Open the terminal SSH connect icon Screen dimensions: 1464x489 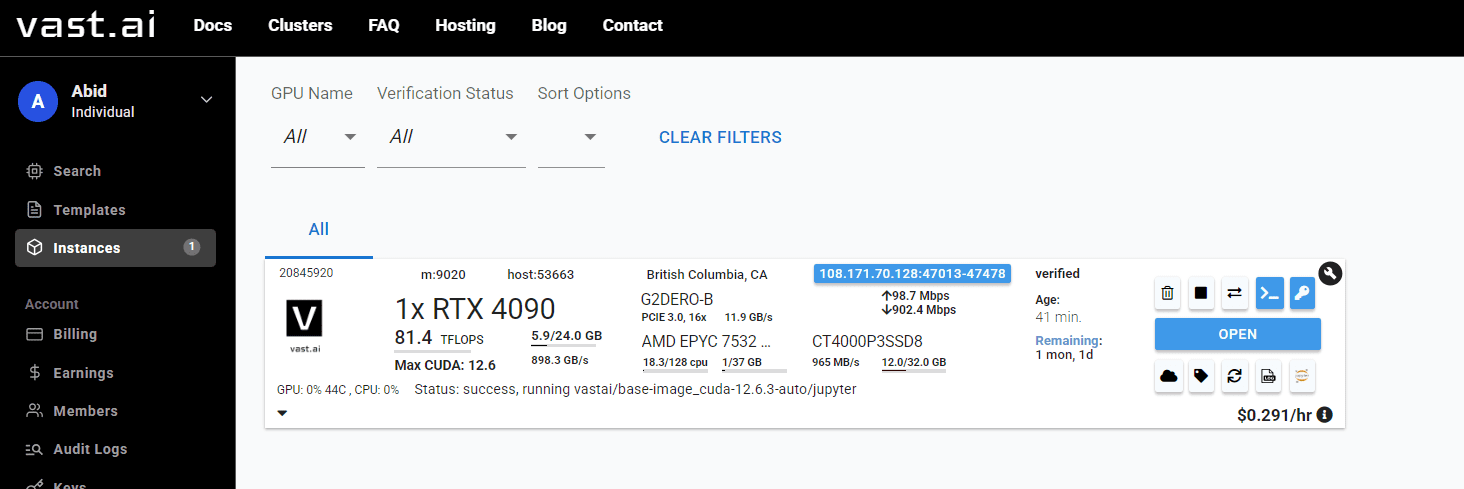pyautogui.click(x=1269, y=293)
